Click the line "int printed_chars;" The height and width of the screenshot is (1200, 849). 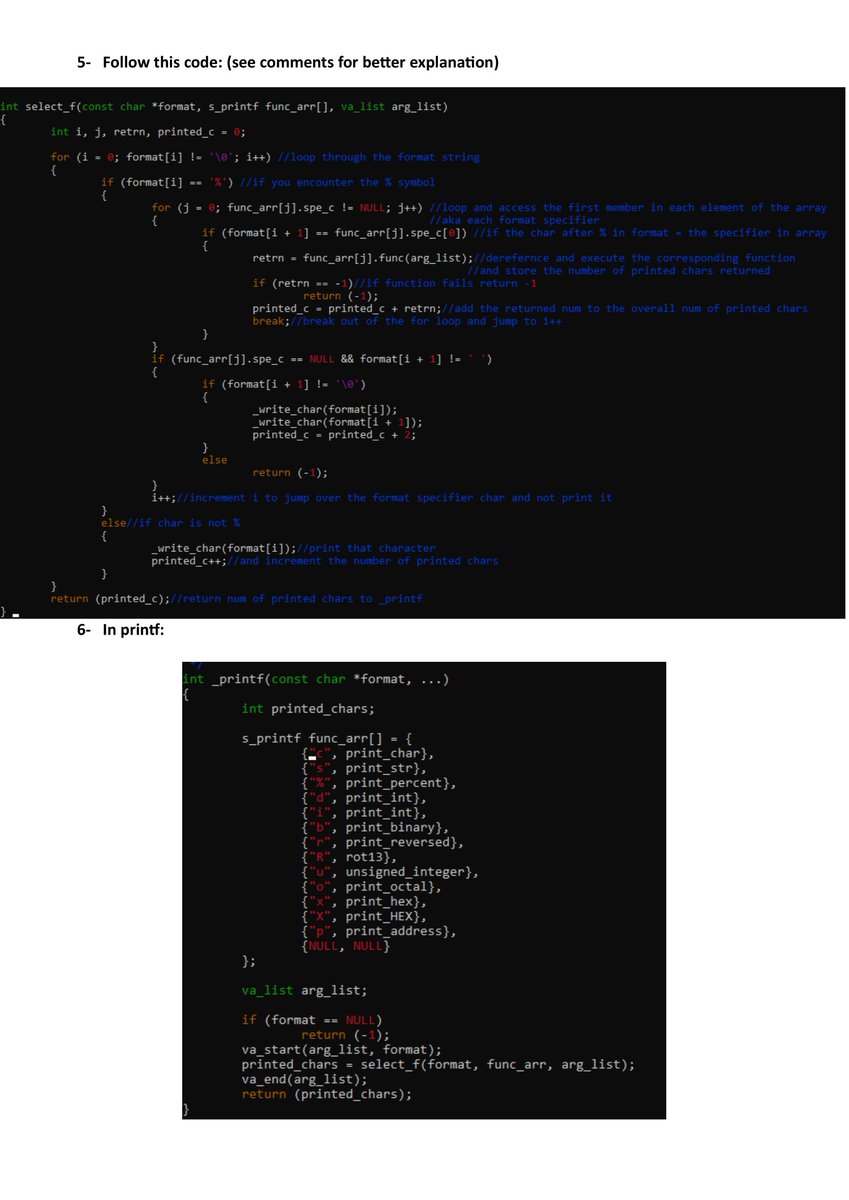point(308,709)
